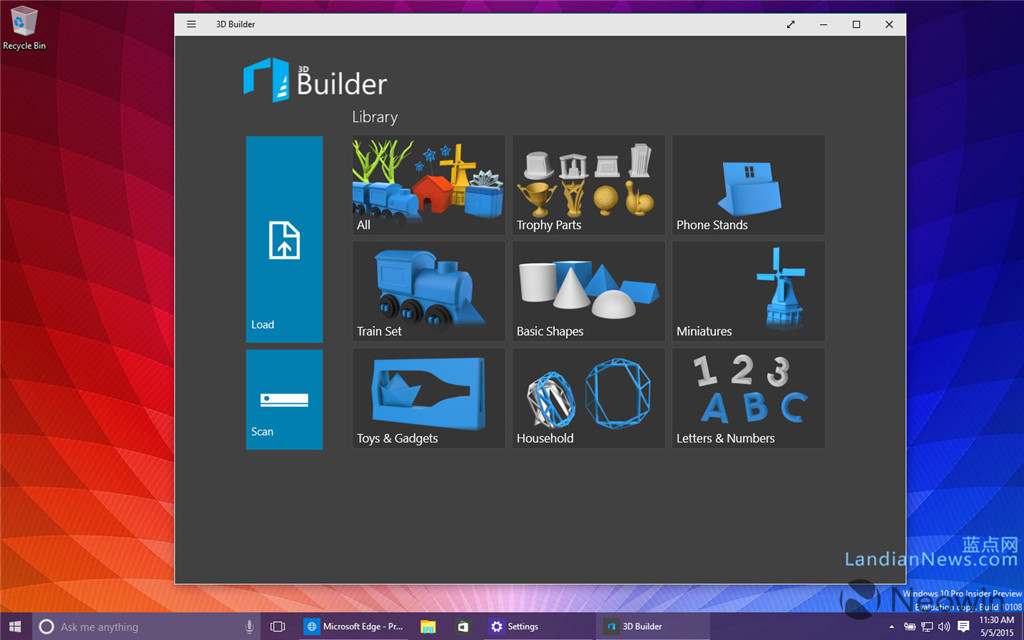1024x640 pixels.
Task: Open Task View on the taskbar
Action: pyautogui.click(x=277, y=626)
